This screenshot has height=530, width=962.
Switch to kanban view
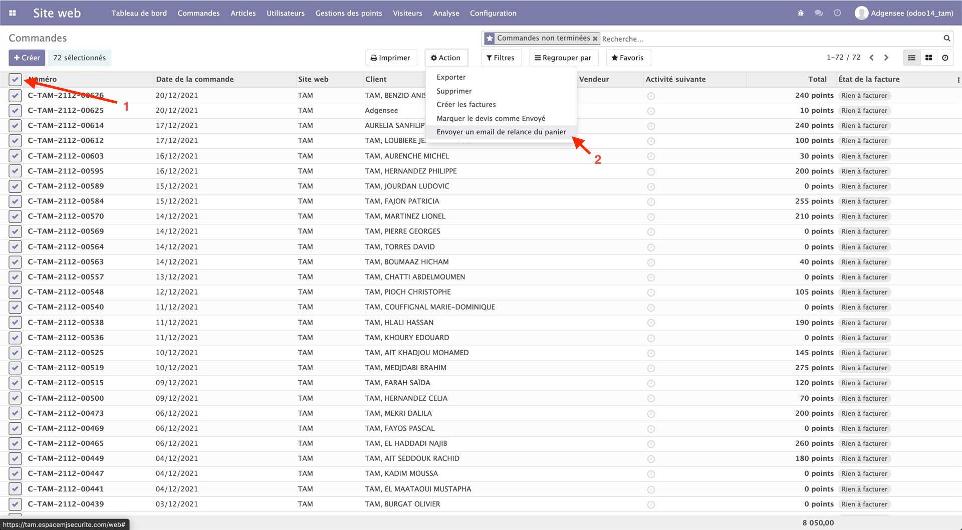pyautogui.click(x=928, y=58)
